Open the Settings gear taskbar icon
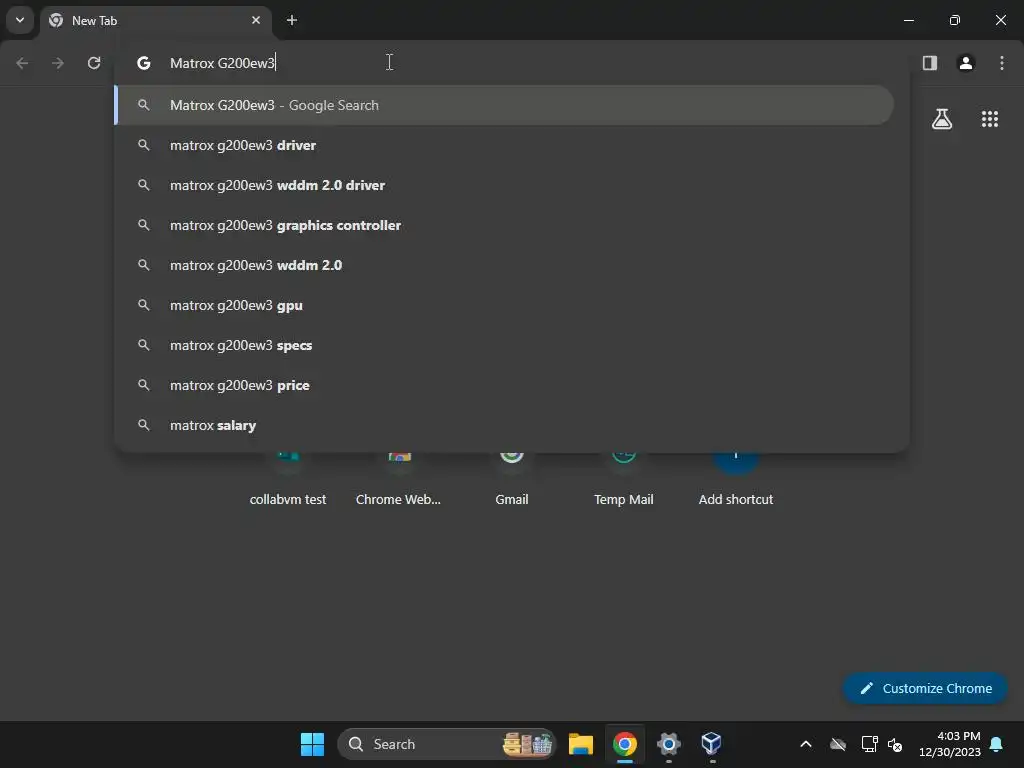This screenshot has width=1024, height=768. 669,744
